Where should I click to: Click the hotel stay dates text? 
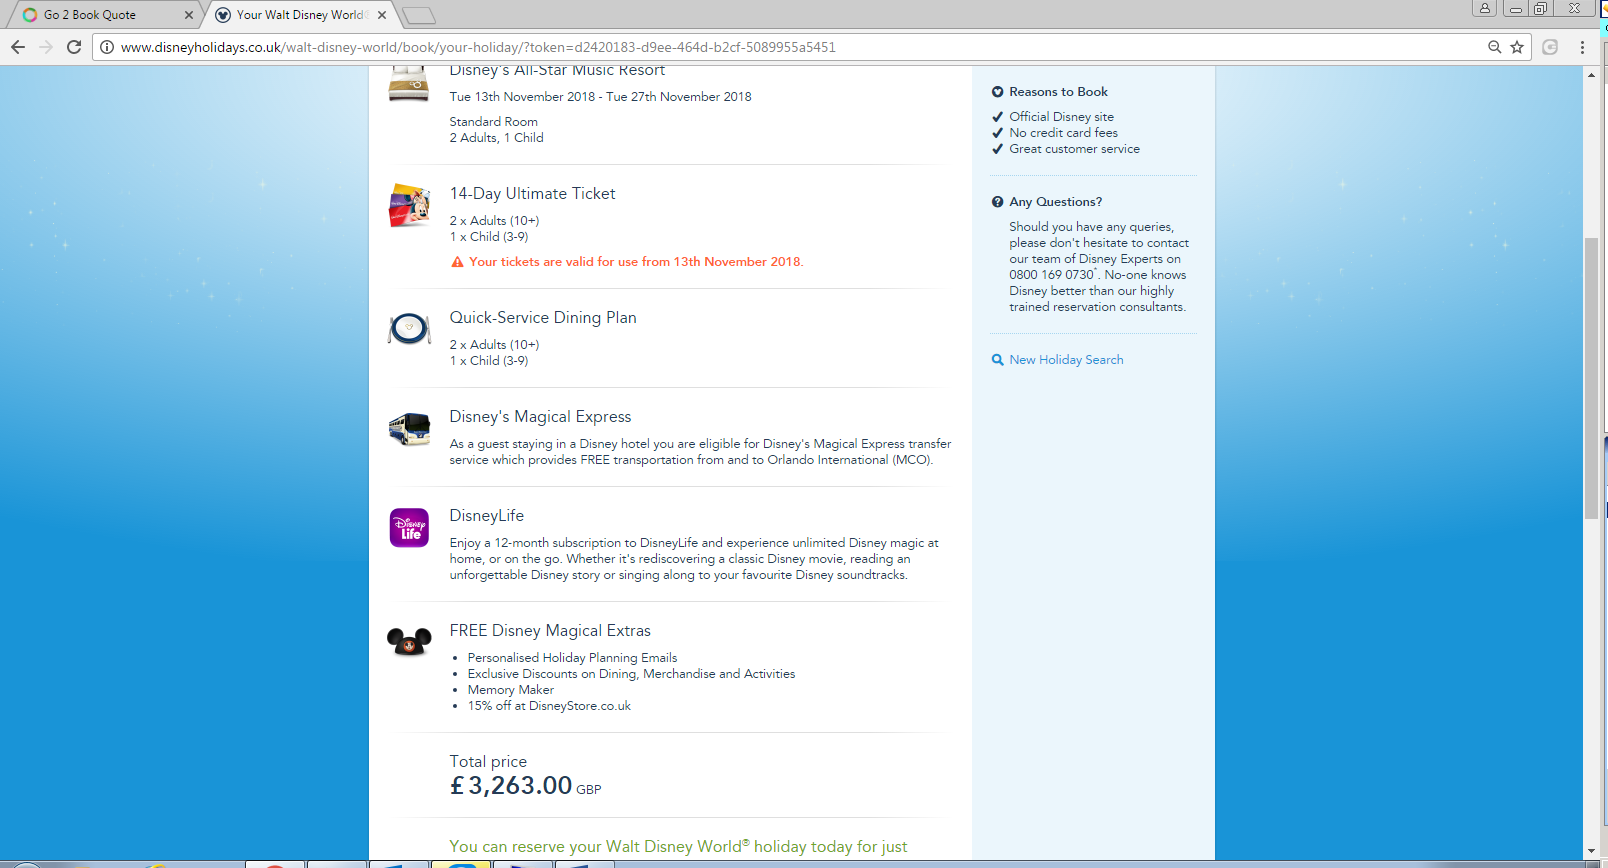[600, 97]
